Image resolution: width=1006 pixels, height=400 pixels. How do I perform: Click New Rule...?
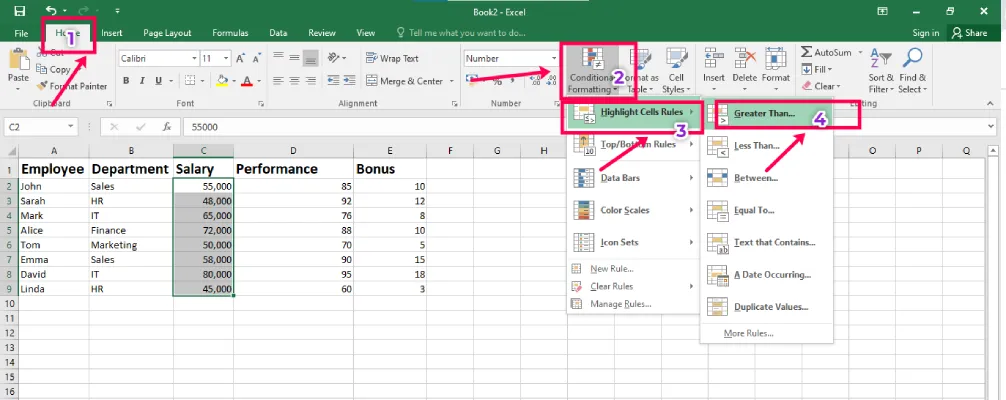pyautogui.click(x=612, y=269)
